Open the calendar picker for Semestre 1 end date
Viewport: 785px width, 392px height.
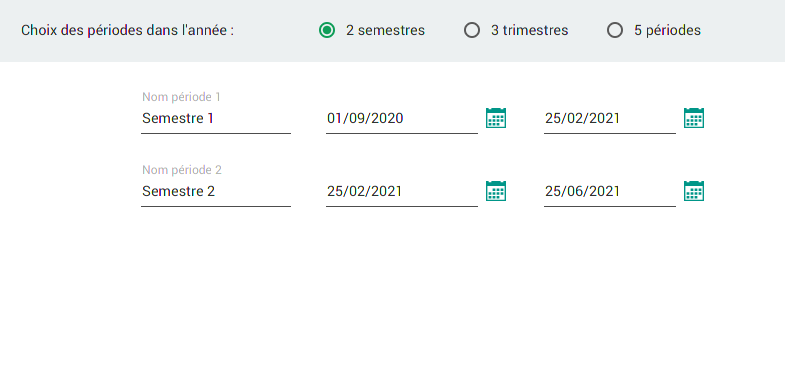(694, 118)
